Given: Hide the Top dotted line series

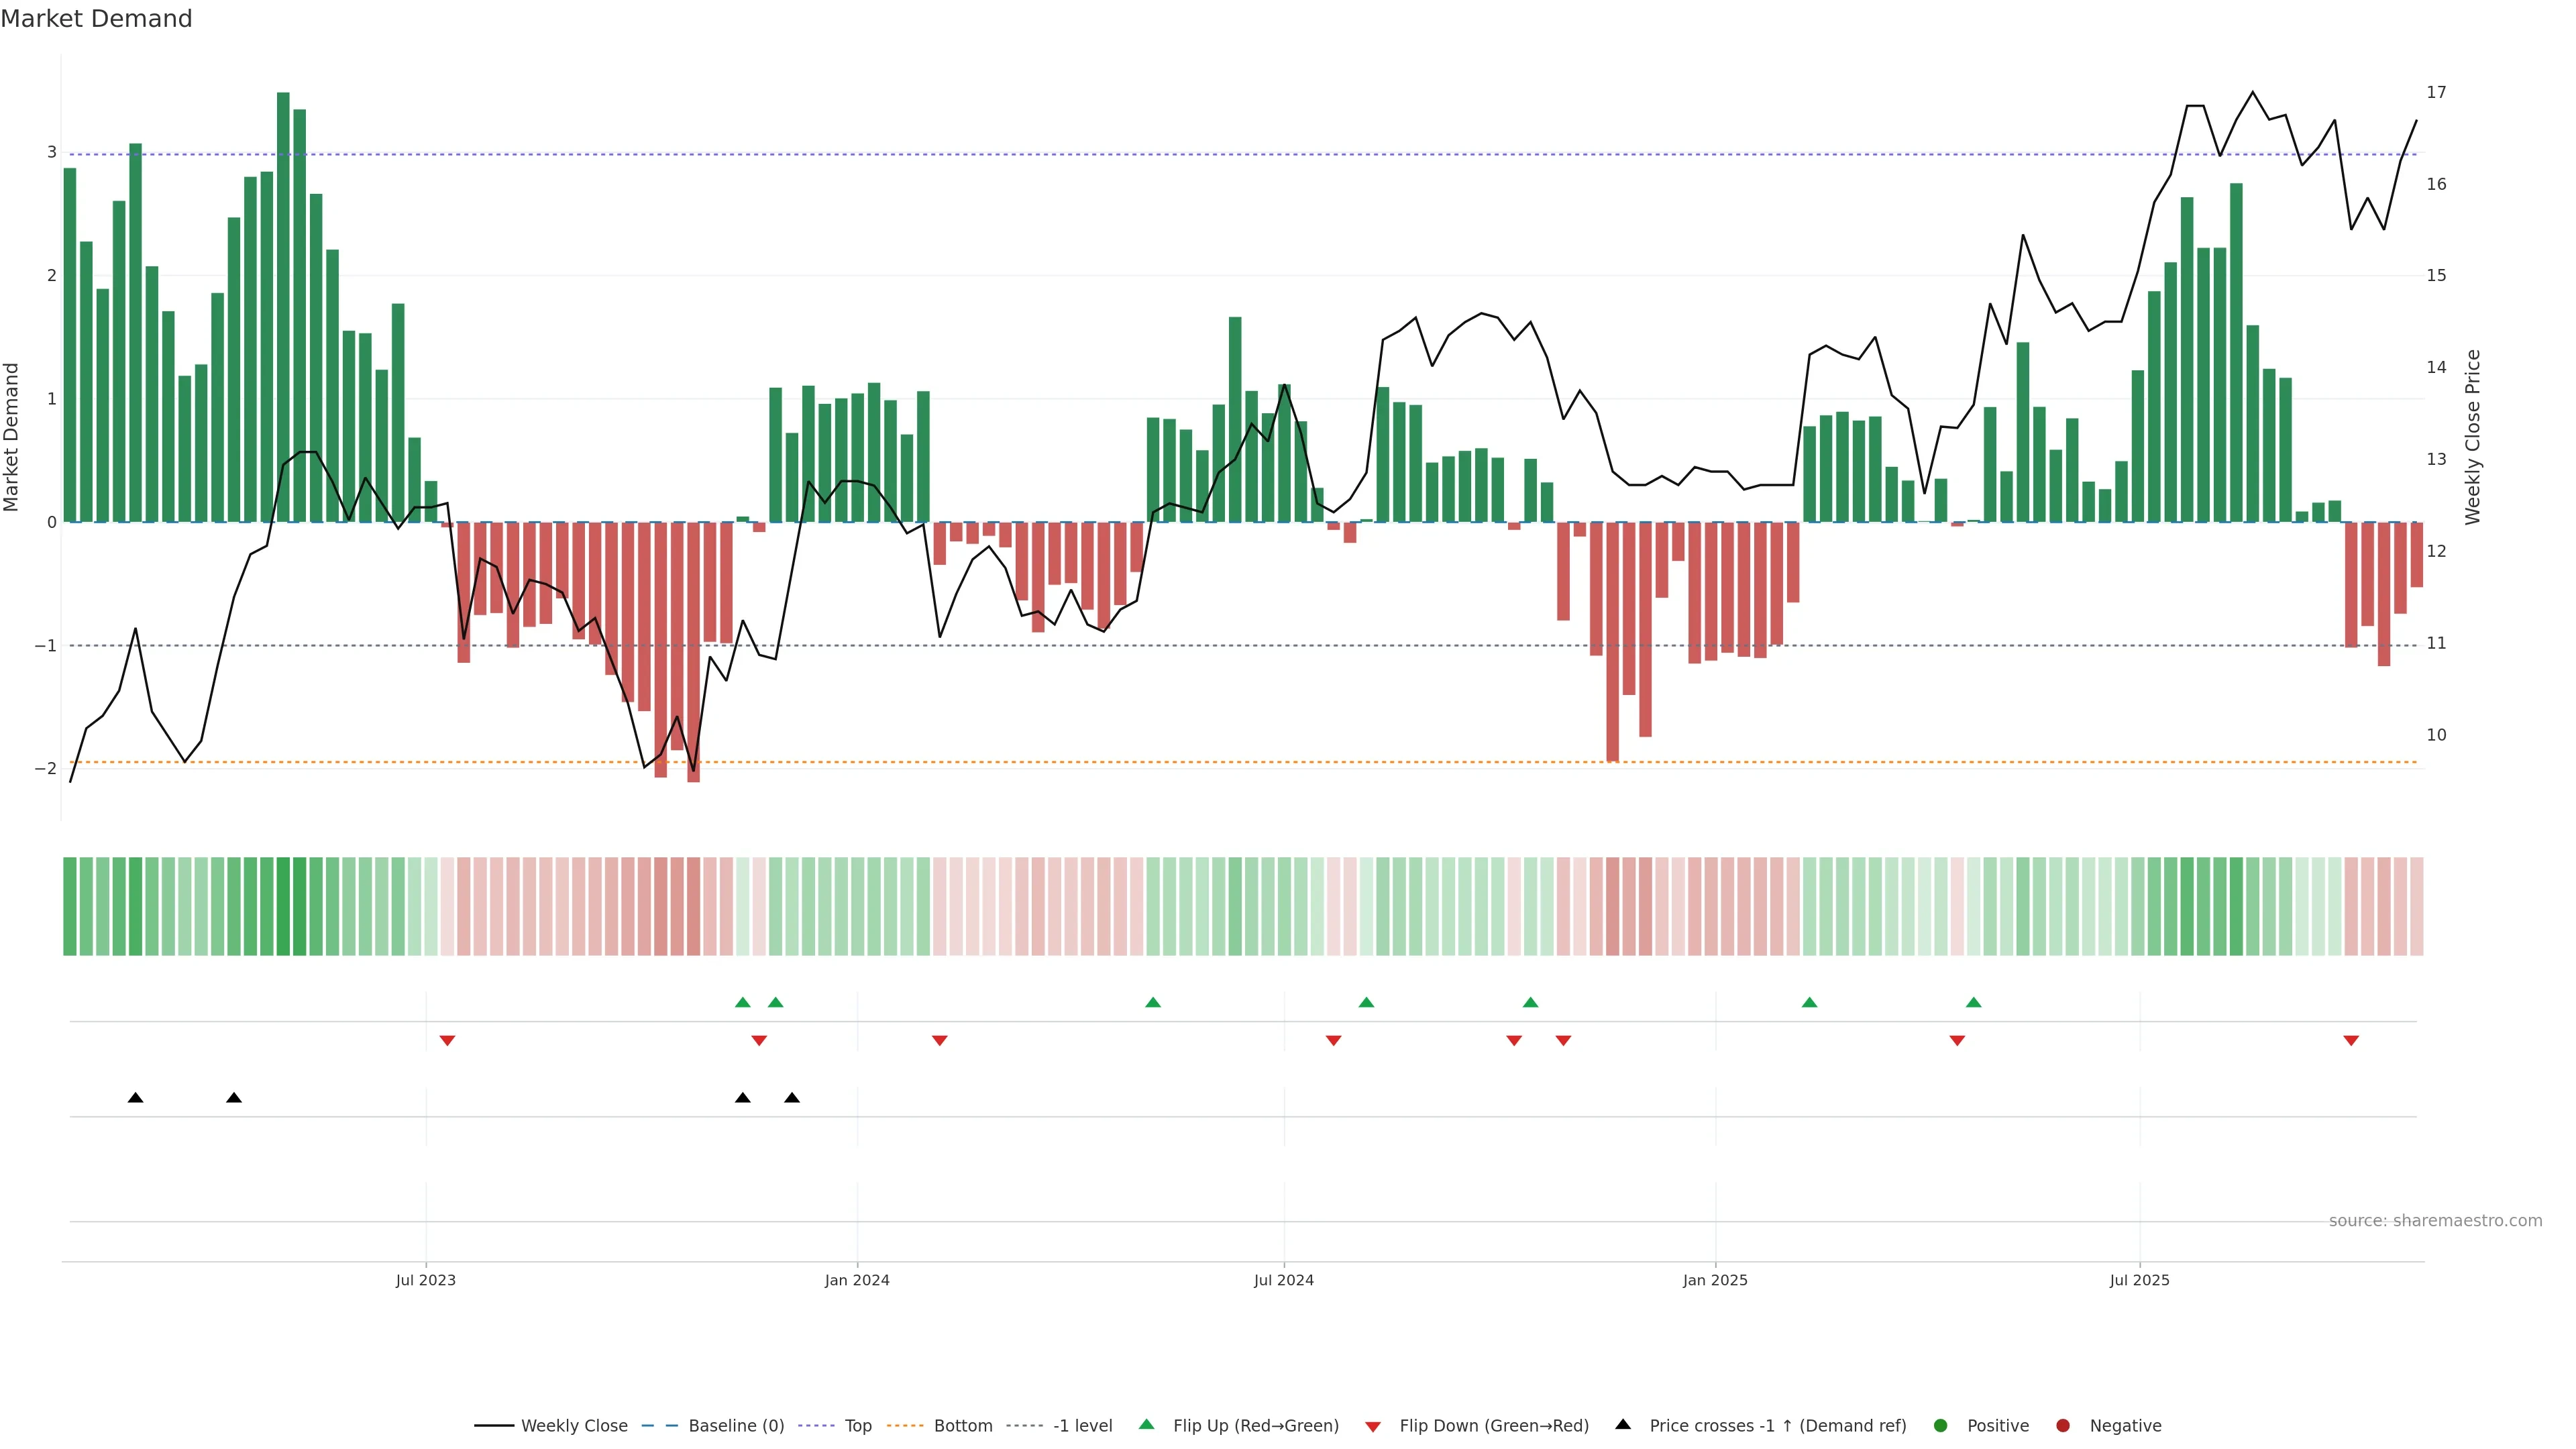Looking at the screenshot, I should (857, 1426).
